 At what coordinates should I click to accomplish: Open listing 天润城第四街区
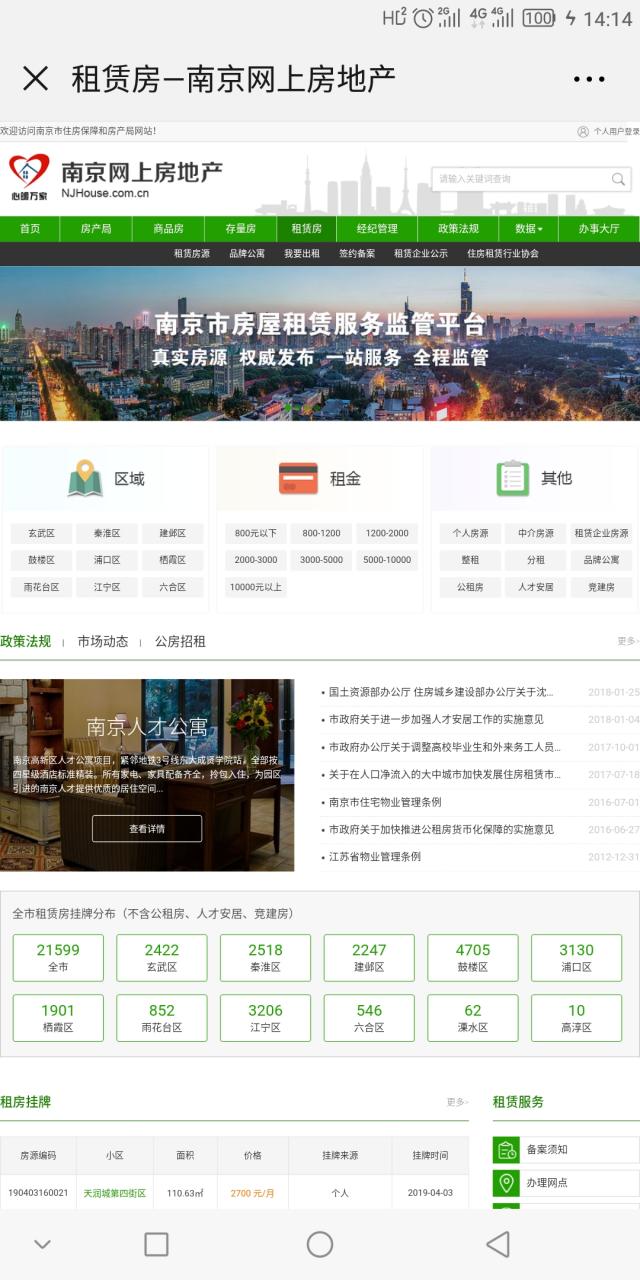point(114,1193)
